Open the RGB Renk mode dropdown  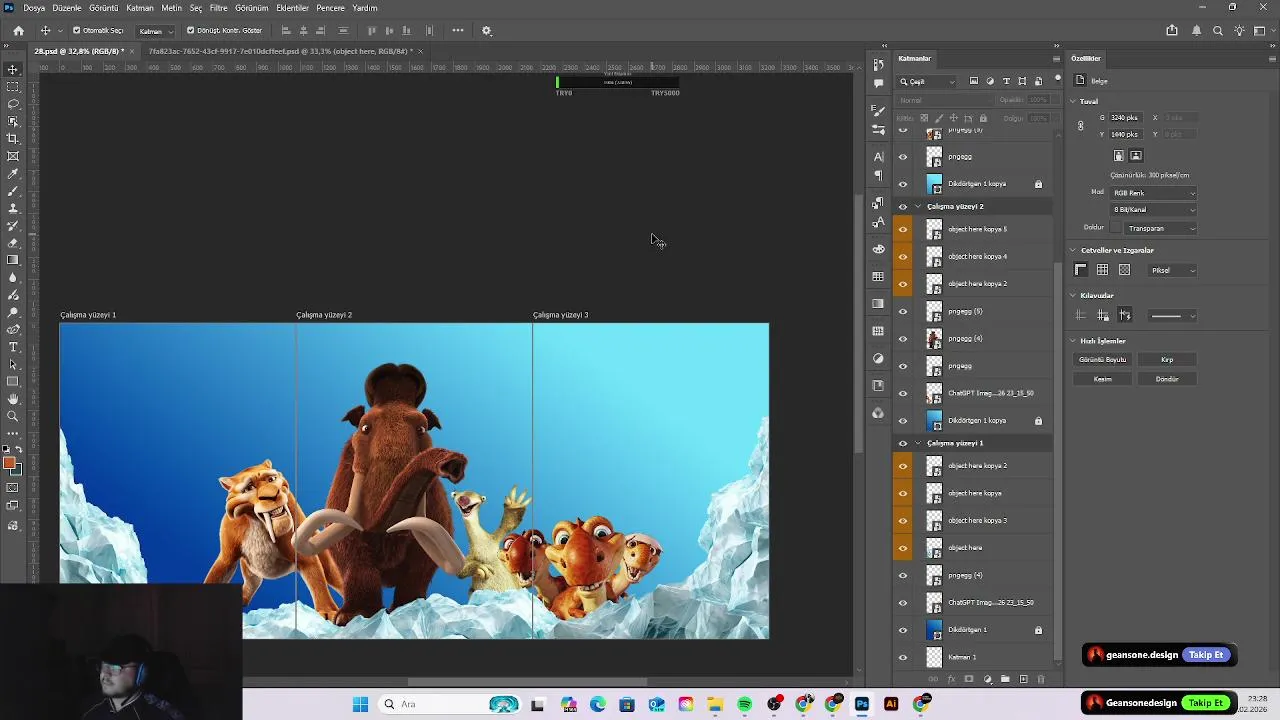tap(1153, 192)
